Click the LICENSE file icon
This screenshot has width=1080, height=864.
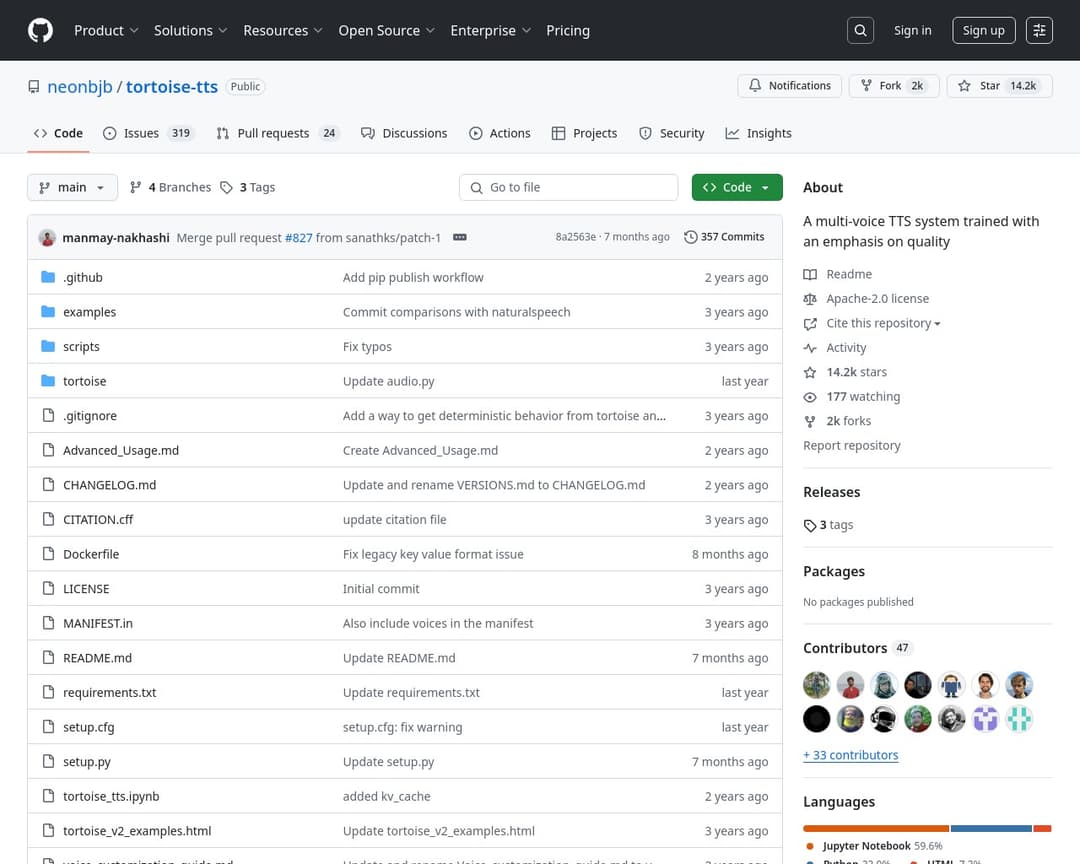(x=48, y=588)
